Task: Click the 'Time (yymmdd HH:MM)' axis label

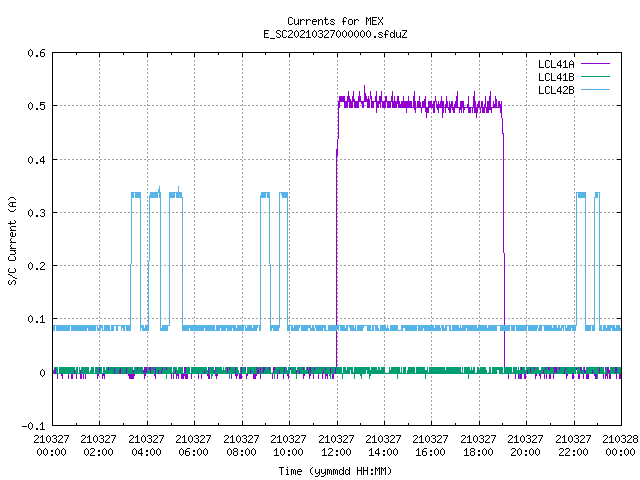Action: [335, 471]
